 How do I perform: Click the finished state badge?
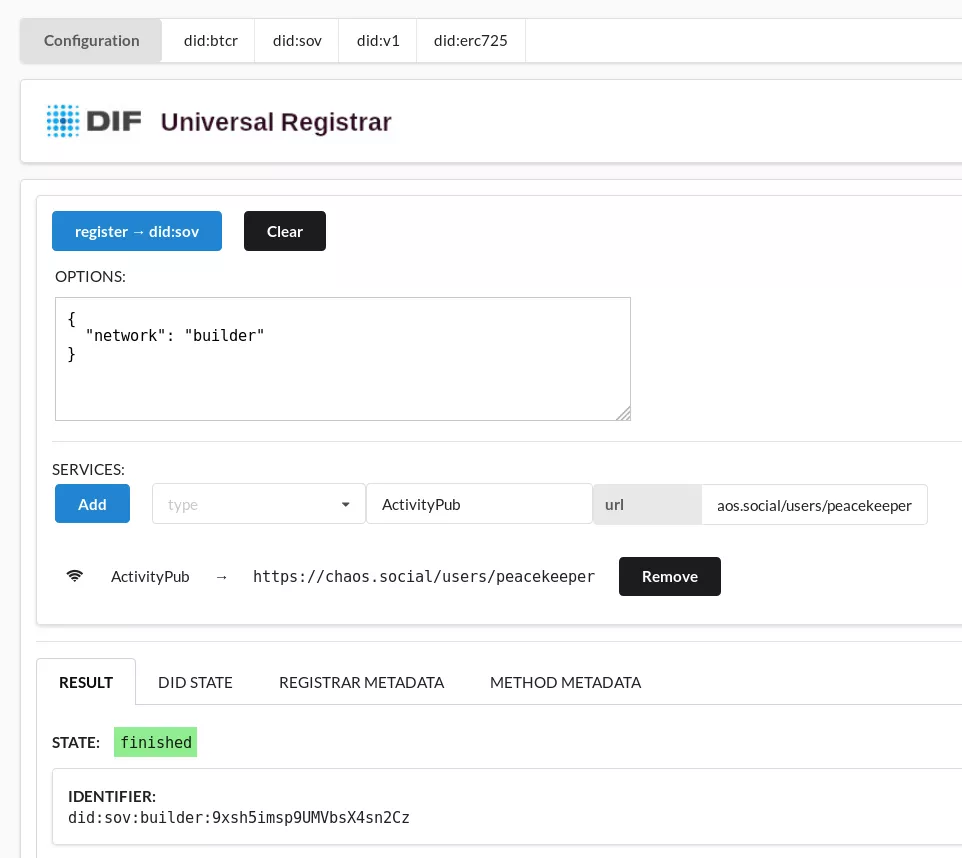click(x=155, y=742)
